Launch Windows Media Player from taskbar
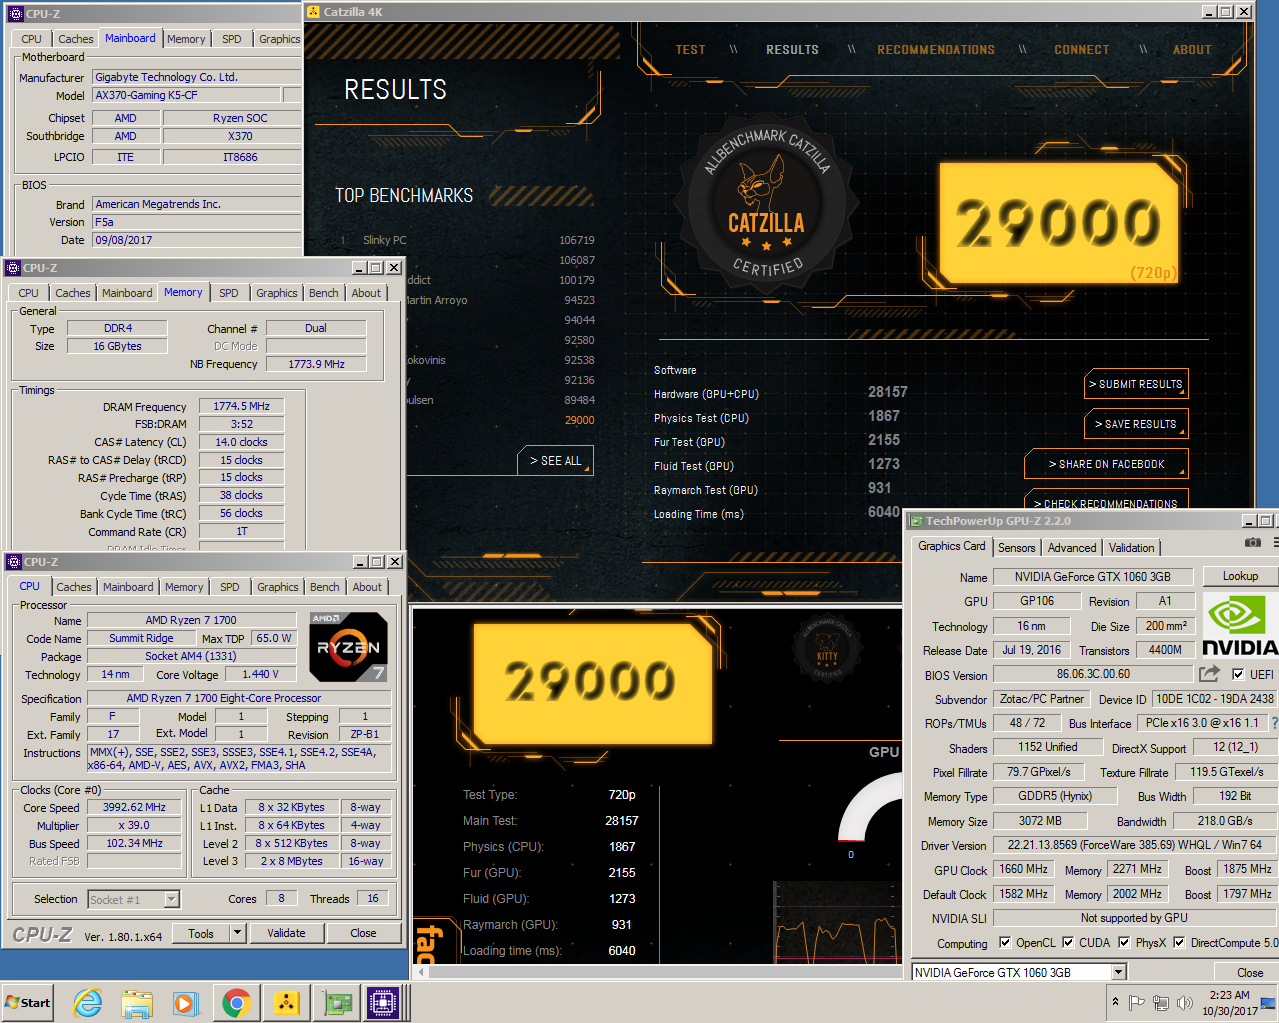Screen dimensions: 1279x1023 point(186,1002)
